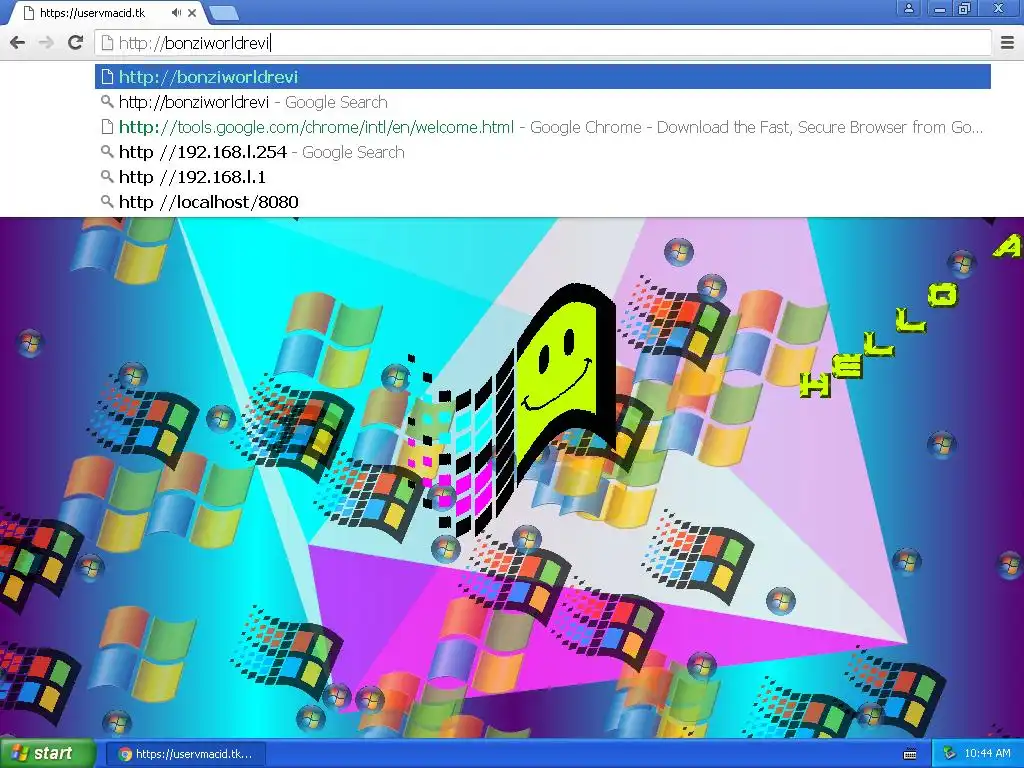Minimize the Chrome window
Viewport: 1024px width, 768px height.
click(x=940, y=8)
